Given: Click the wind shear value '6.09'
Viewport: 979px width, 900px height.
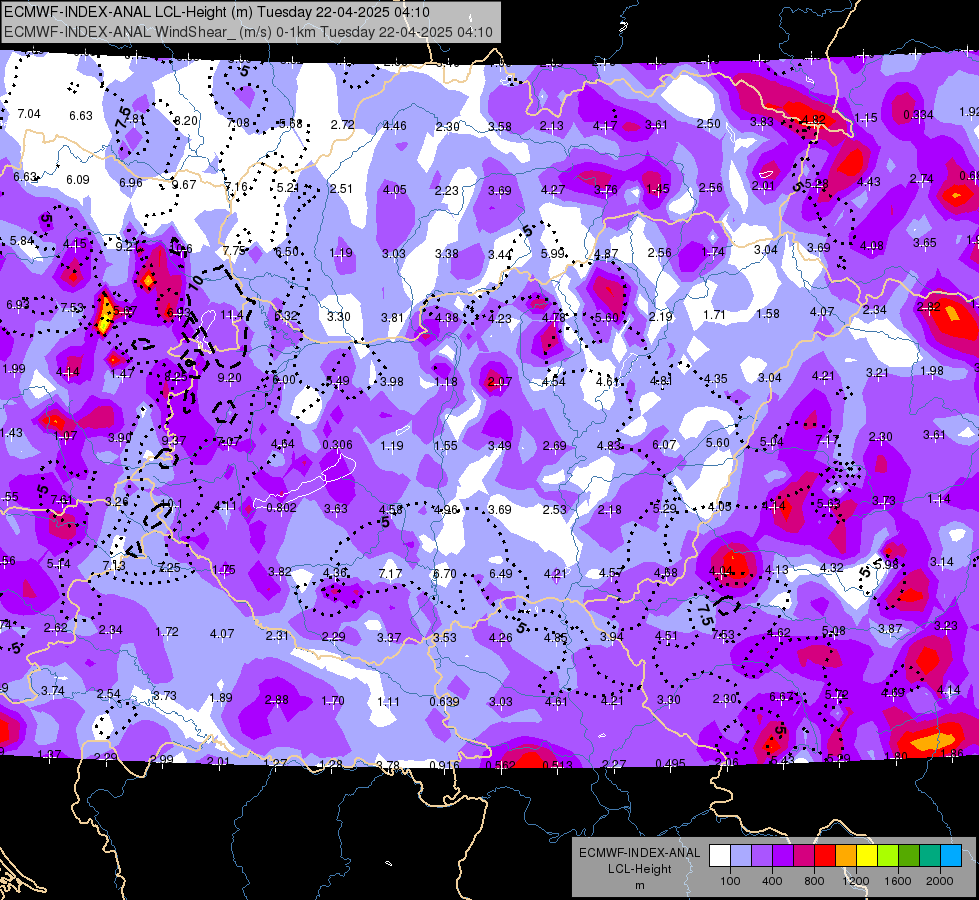Looking at the screenshot, I should 78,179.
